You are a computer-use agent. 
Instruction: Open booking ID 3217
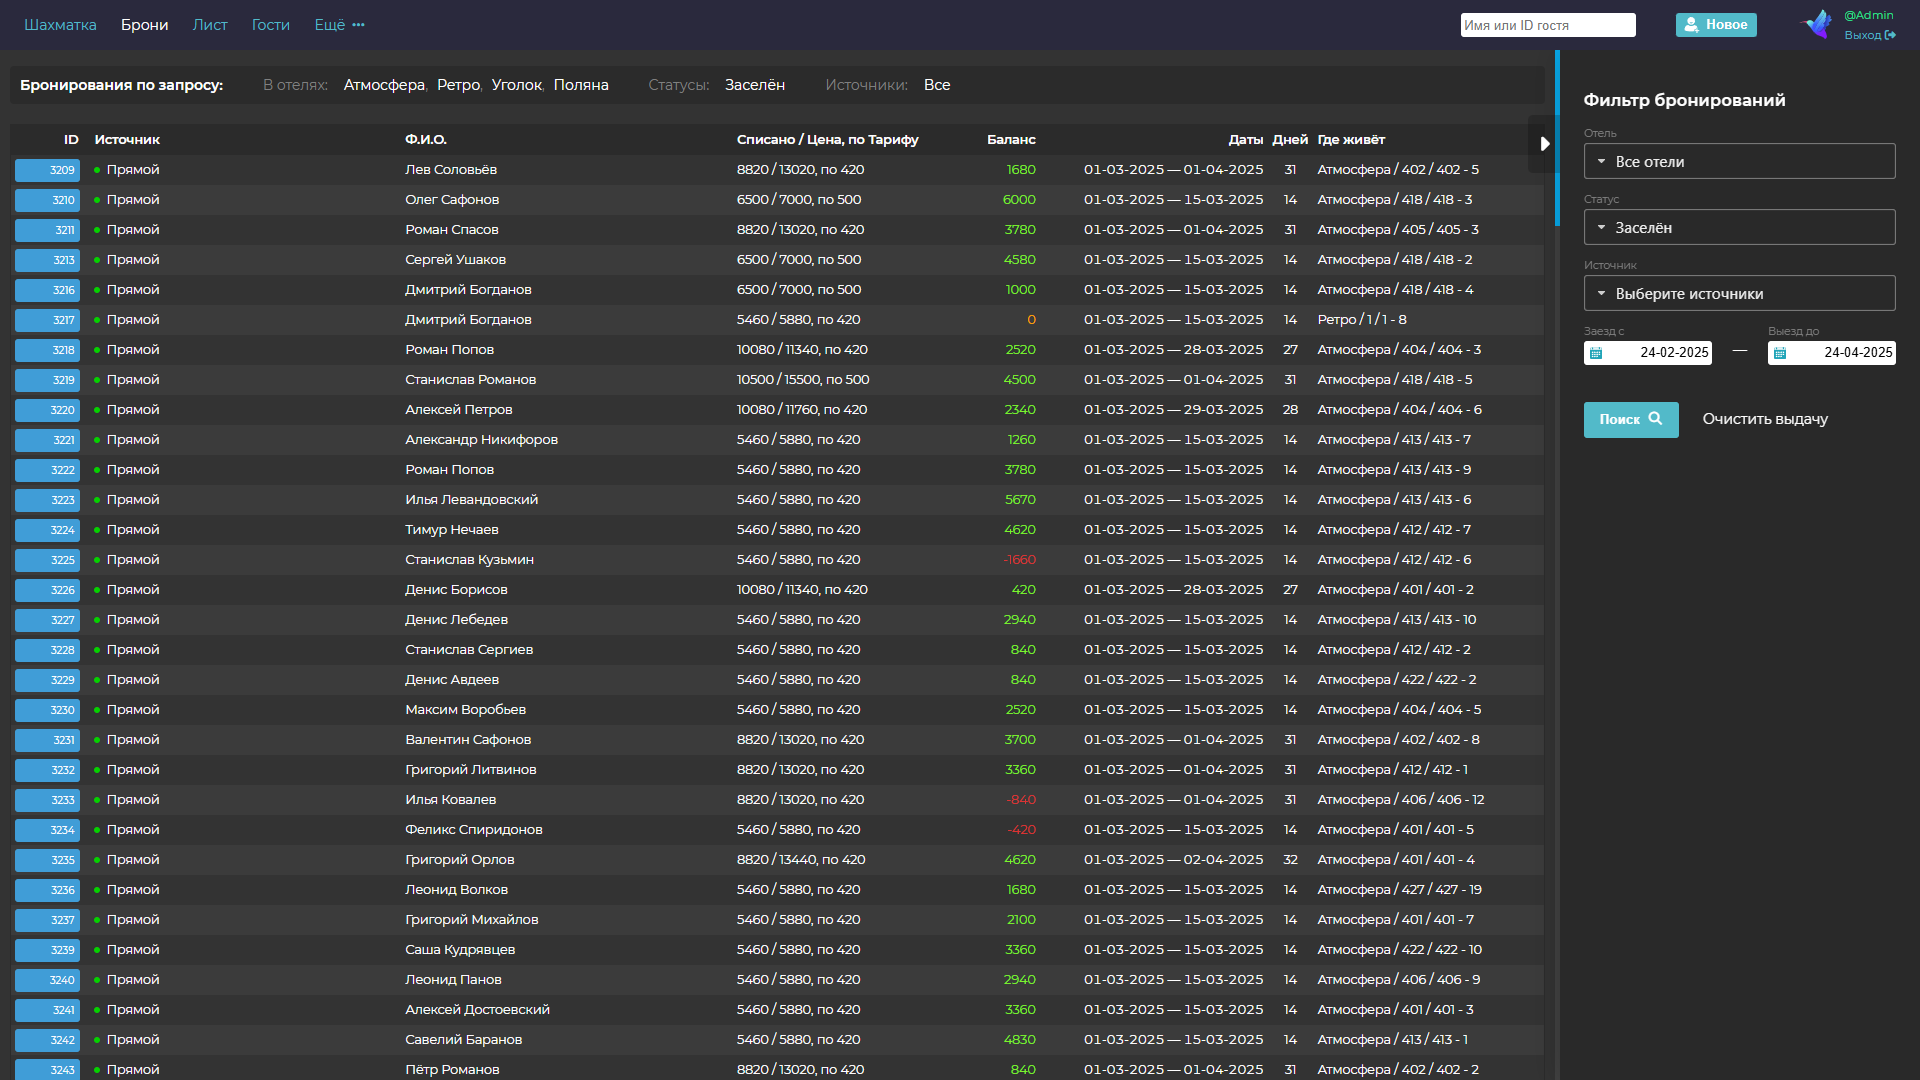coord(47,320)
